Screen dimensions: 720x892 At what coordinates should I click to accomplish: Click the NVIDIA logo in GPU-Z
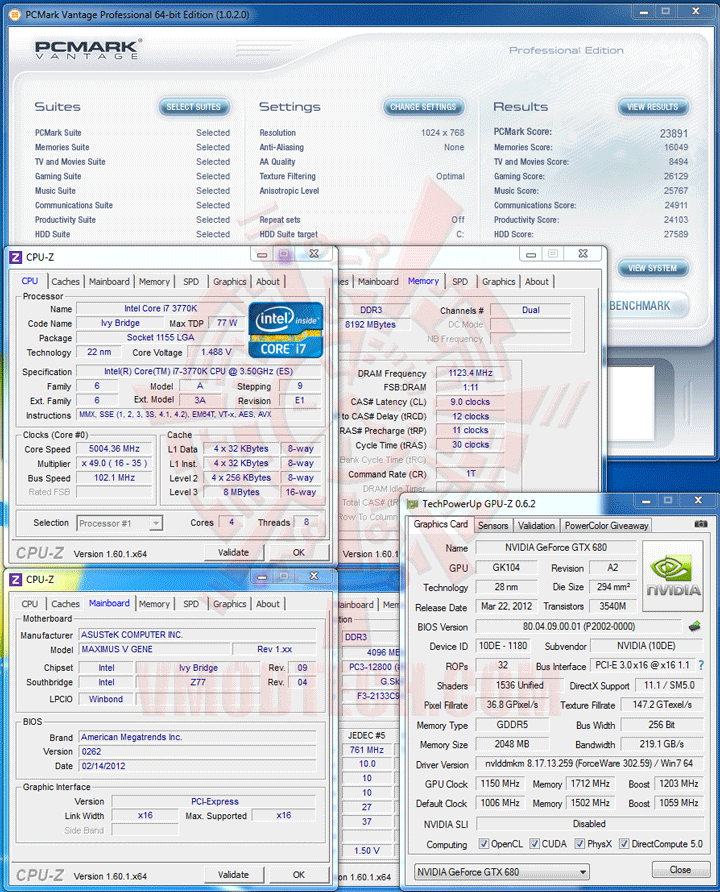point(673,576)
